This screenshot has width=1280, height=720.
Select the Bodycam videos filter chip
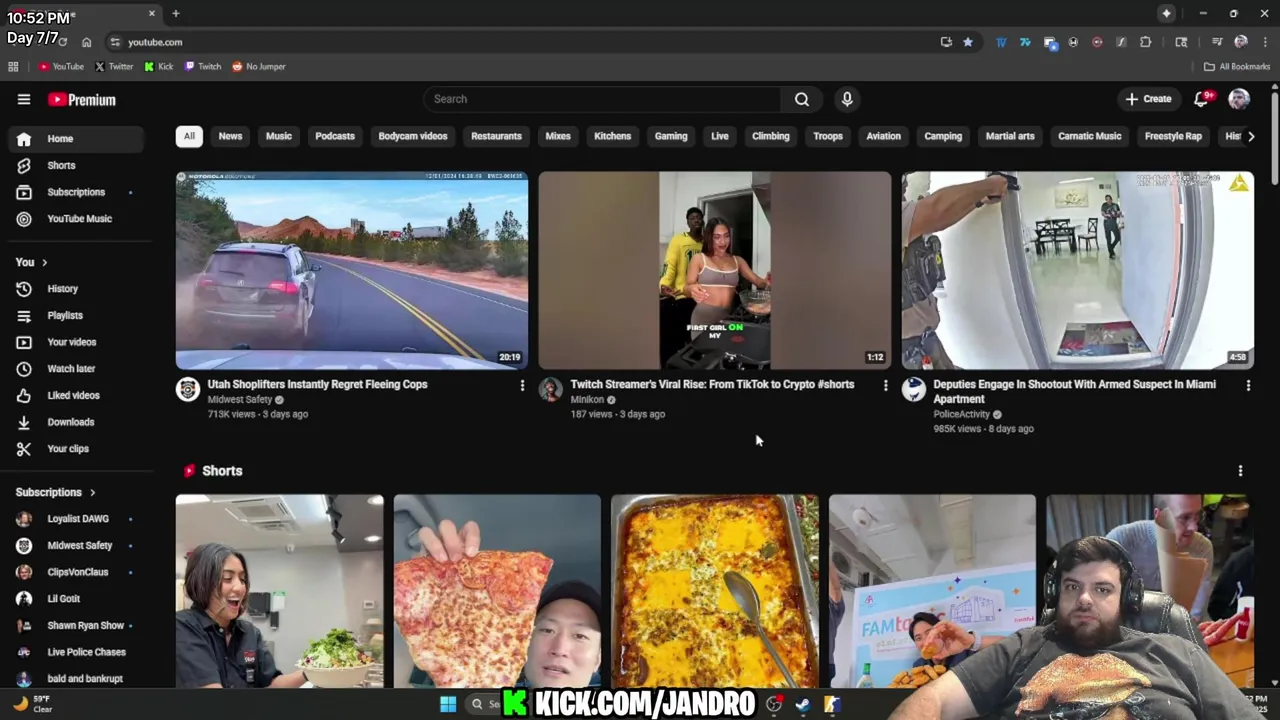pos(413,136)
